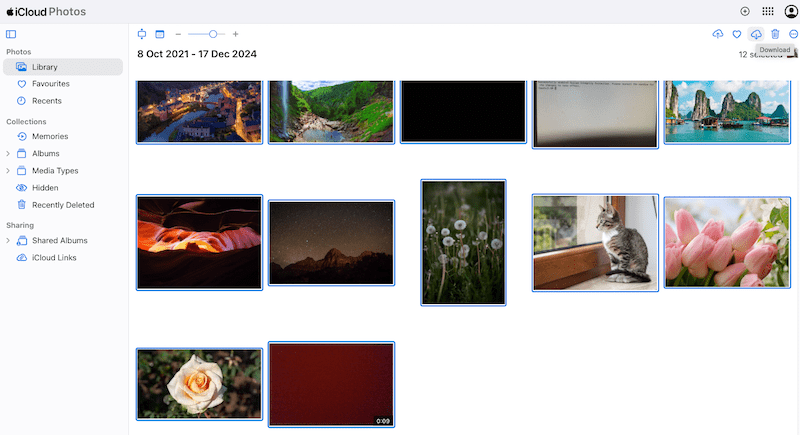This screenshot has width=800, height=435.
Task: Expand the Albums section
Action: [x=8, y=154]
